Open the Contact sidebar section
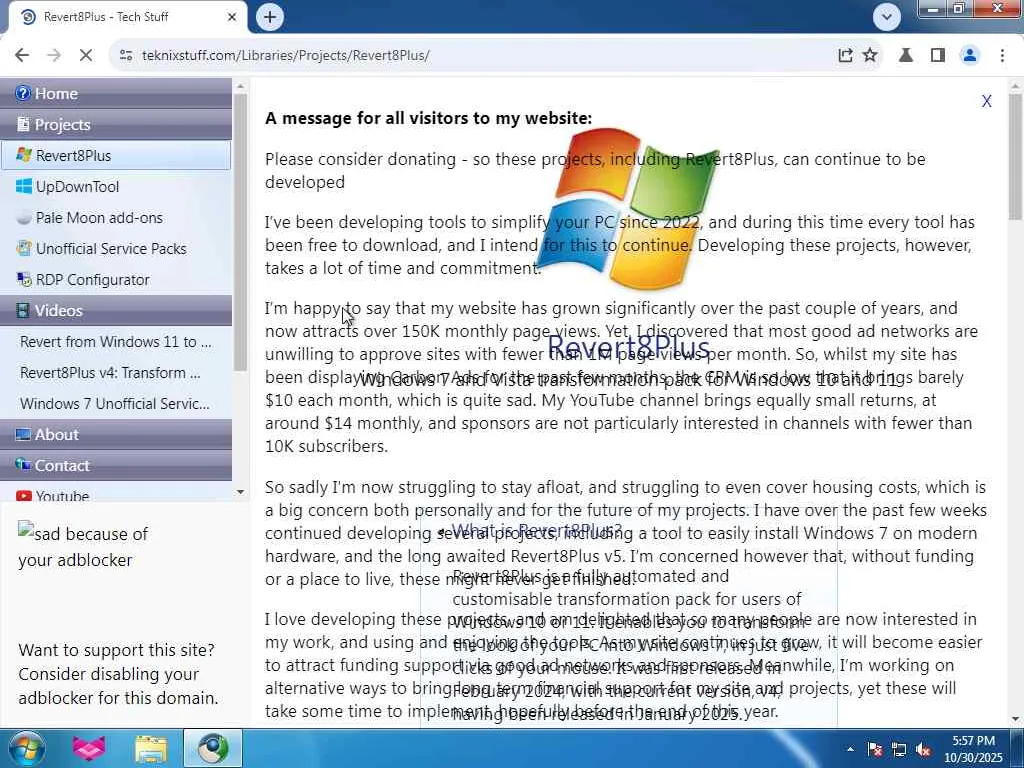This screenshot has width=1024, height=768. (116, 466)
